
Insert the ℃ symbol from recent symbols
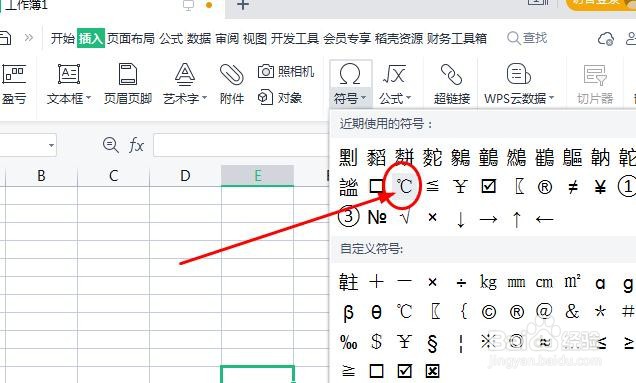pos(404,187)
